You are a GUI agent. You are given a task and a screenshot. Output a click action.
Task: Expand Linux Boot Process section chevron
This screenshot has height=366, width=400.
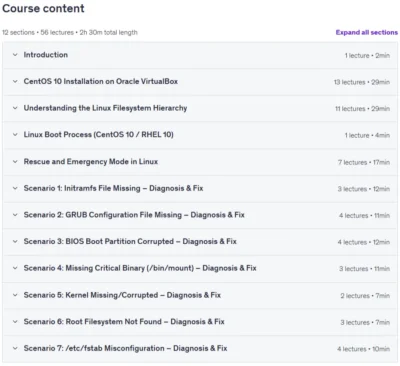15,135
